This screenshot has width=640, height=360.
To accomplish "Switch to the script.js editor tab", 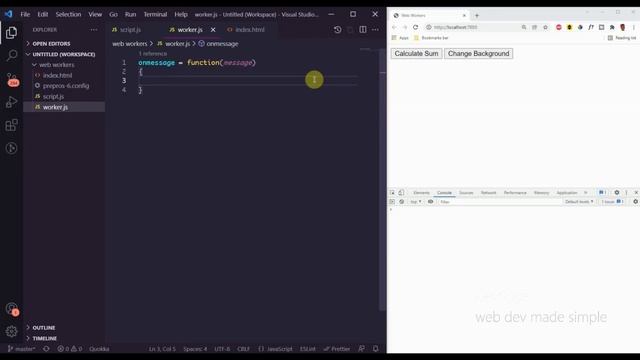I will (x=130, y=29).
